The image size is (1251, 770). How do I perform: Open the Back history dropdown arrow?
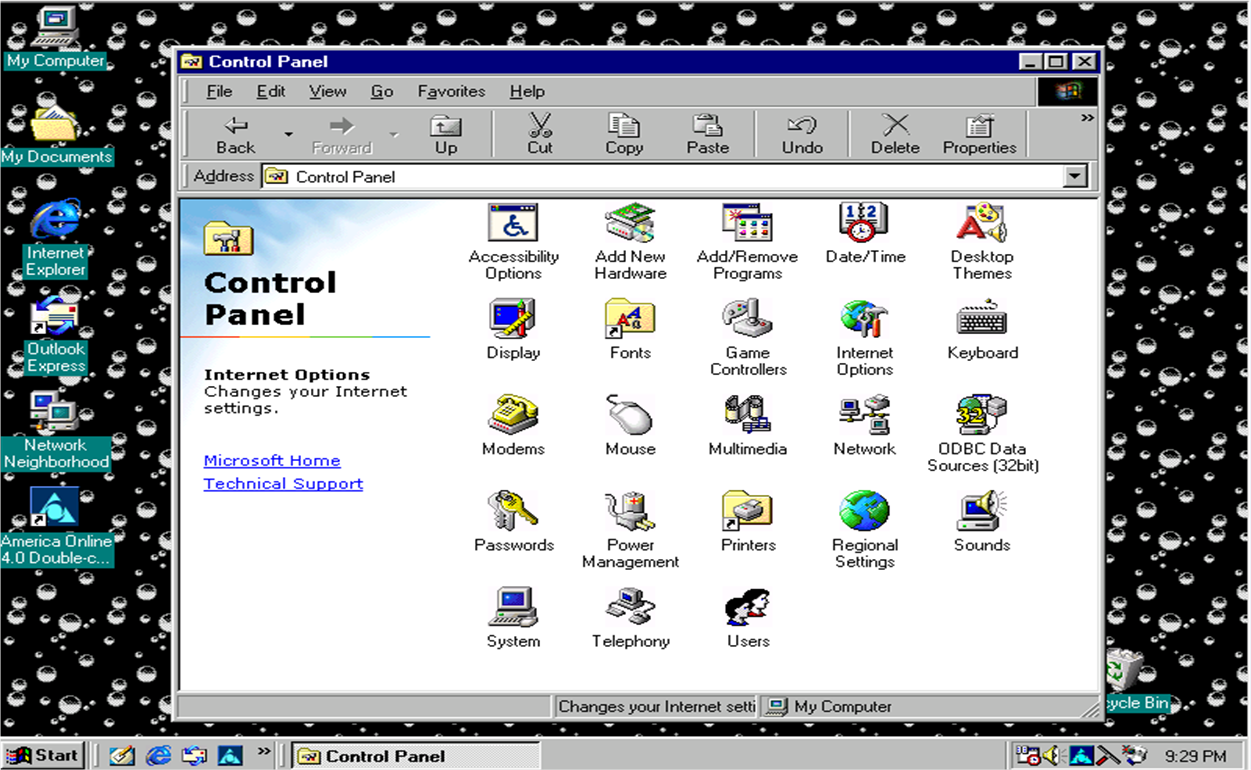pyautogui.click(x=288, y=134)
